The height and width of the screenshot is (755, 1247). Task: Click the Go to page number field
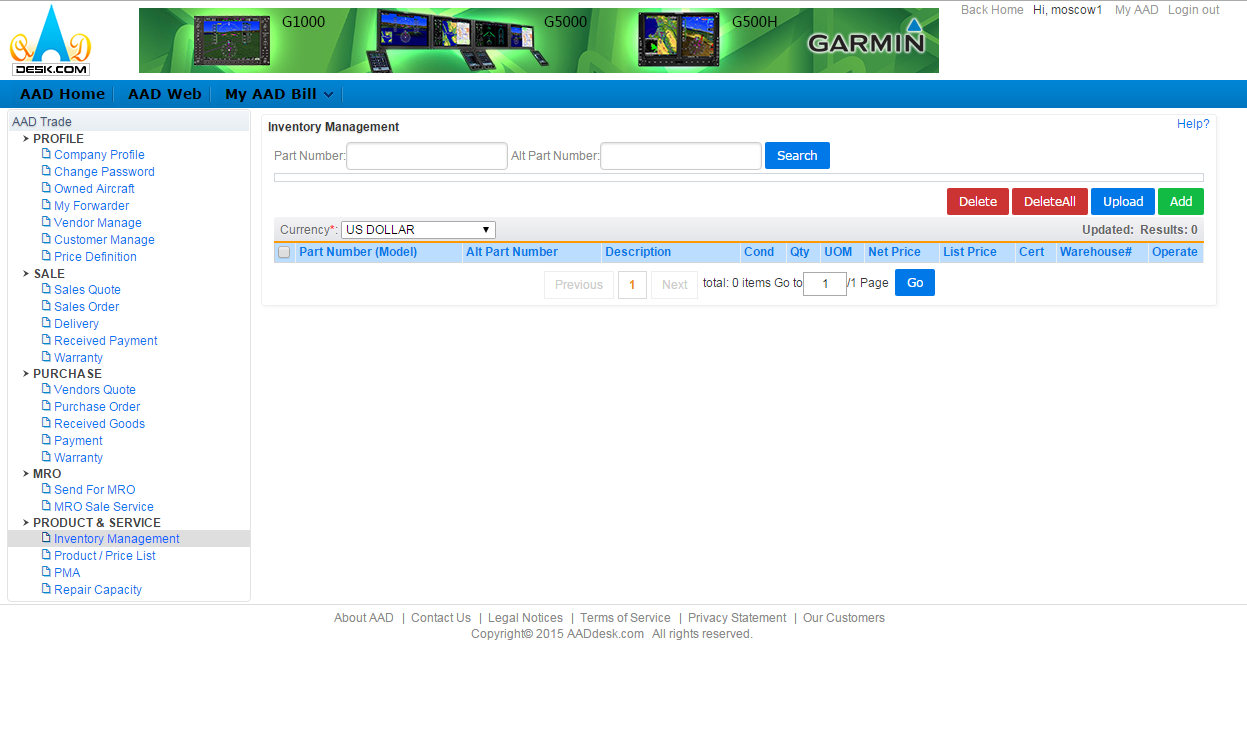825,284
